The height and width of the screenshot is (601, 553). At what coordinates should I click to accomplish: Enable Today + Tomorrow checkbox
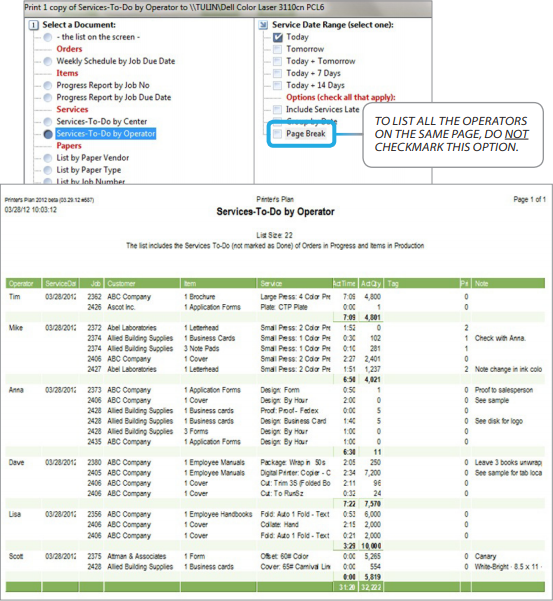point(277,61)
